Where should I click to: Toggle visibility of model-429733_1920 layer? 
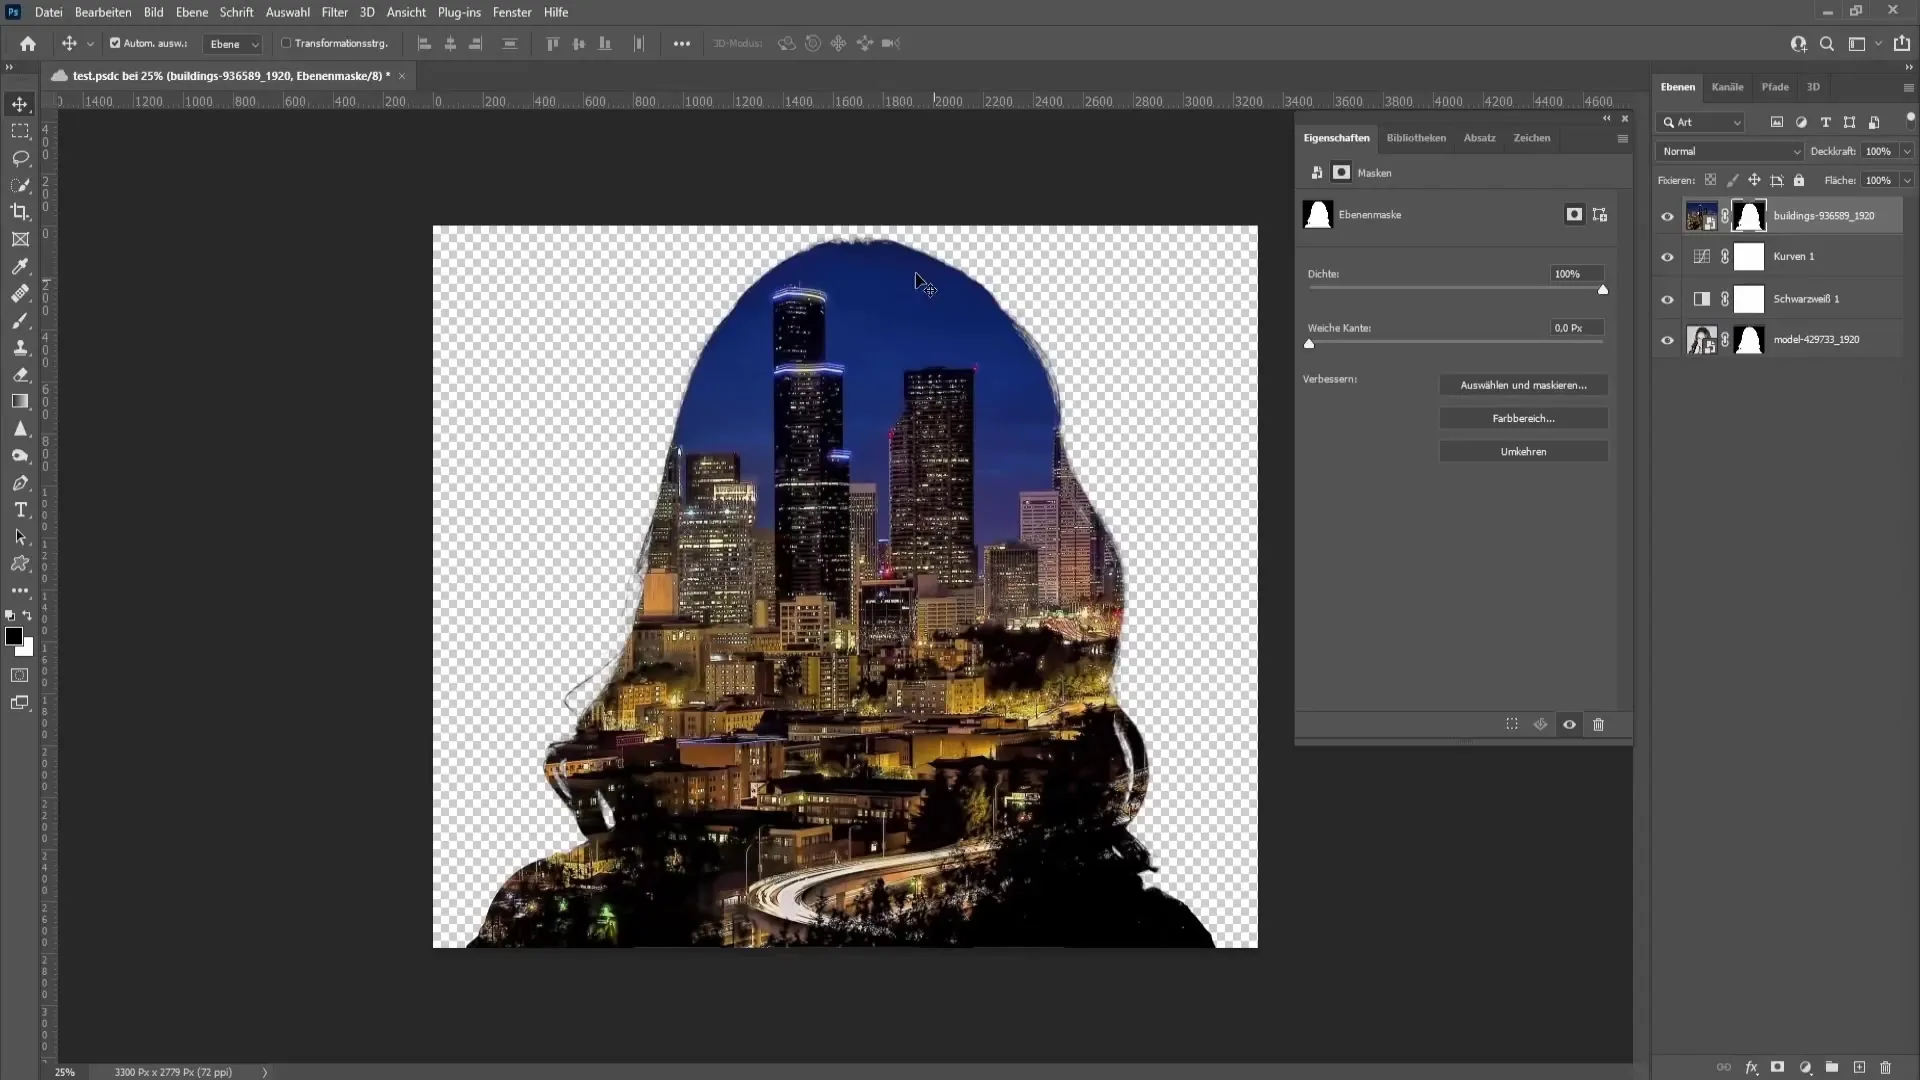click(x=1667, y=340)
